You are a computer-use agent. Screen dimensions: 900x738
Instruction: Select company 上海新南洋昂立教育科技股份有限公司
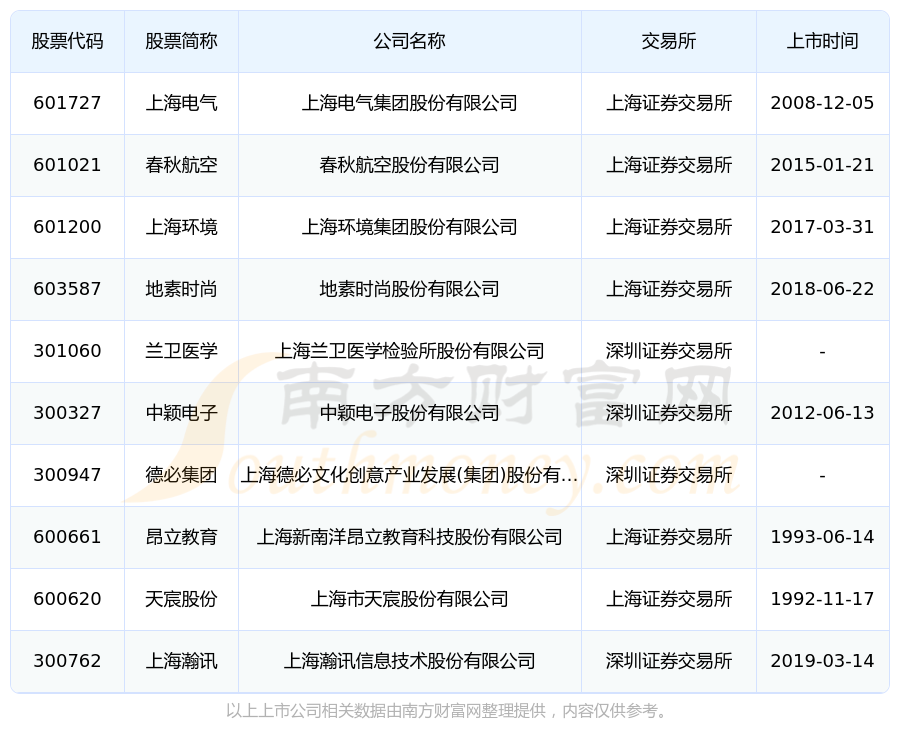pos(410,537)
